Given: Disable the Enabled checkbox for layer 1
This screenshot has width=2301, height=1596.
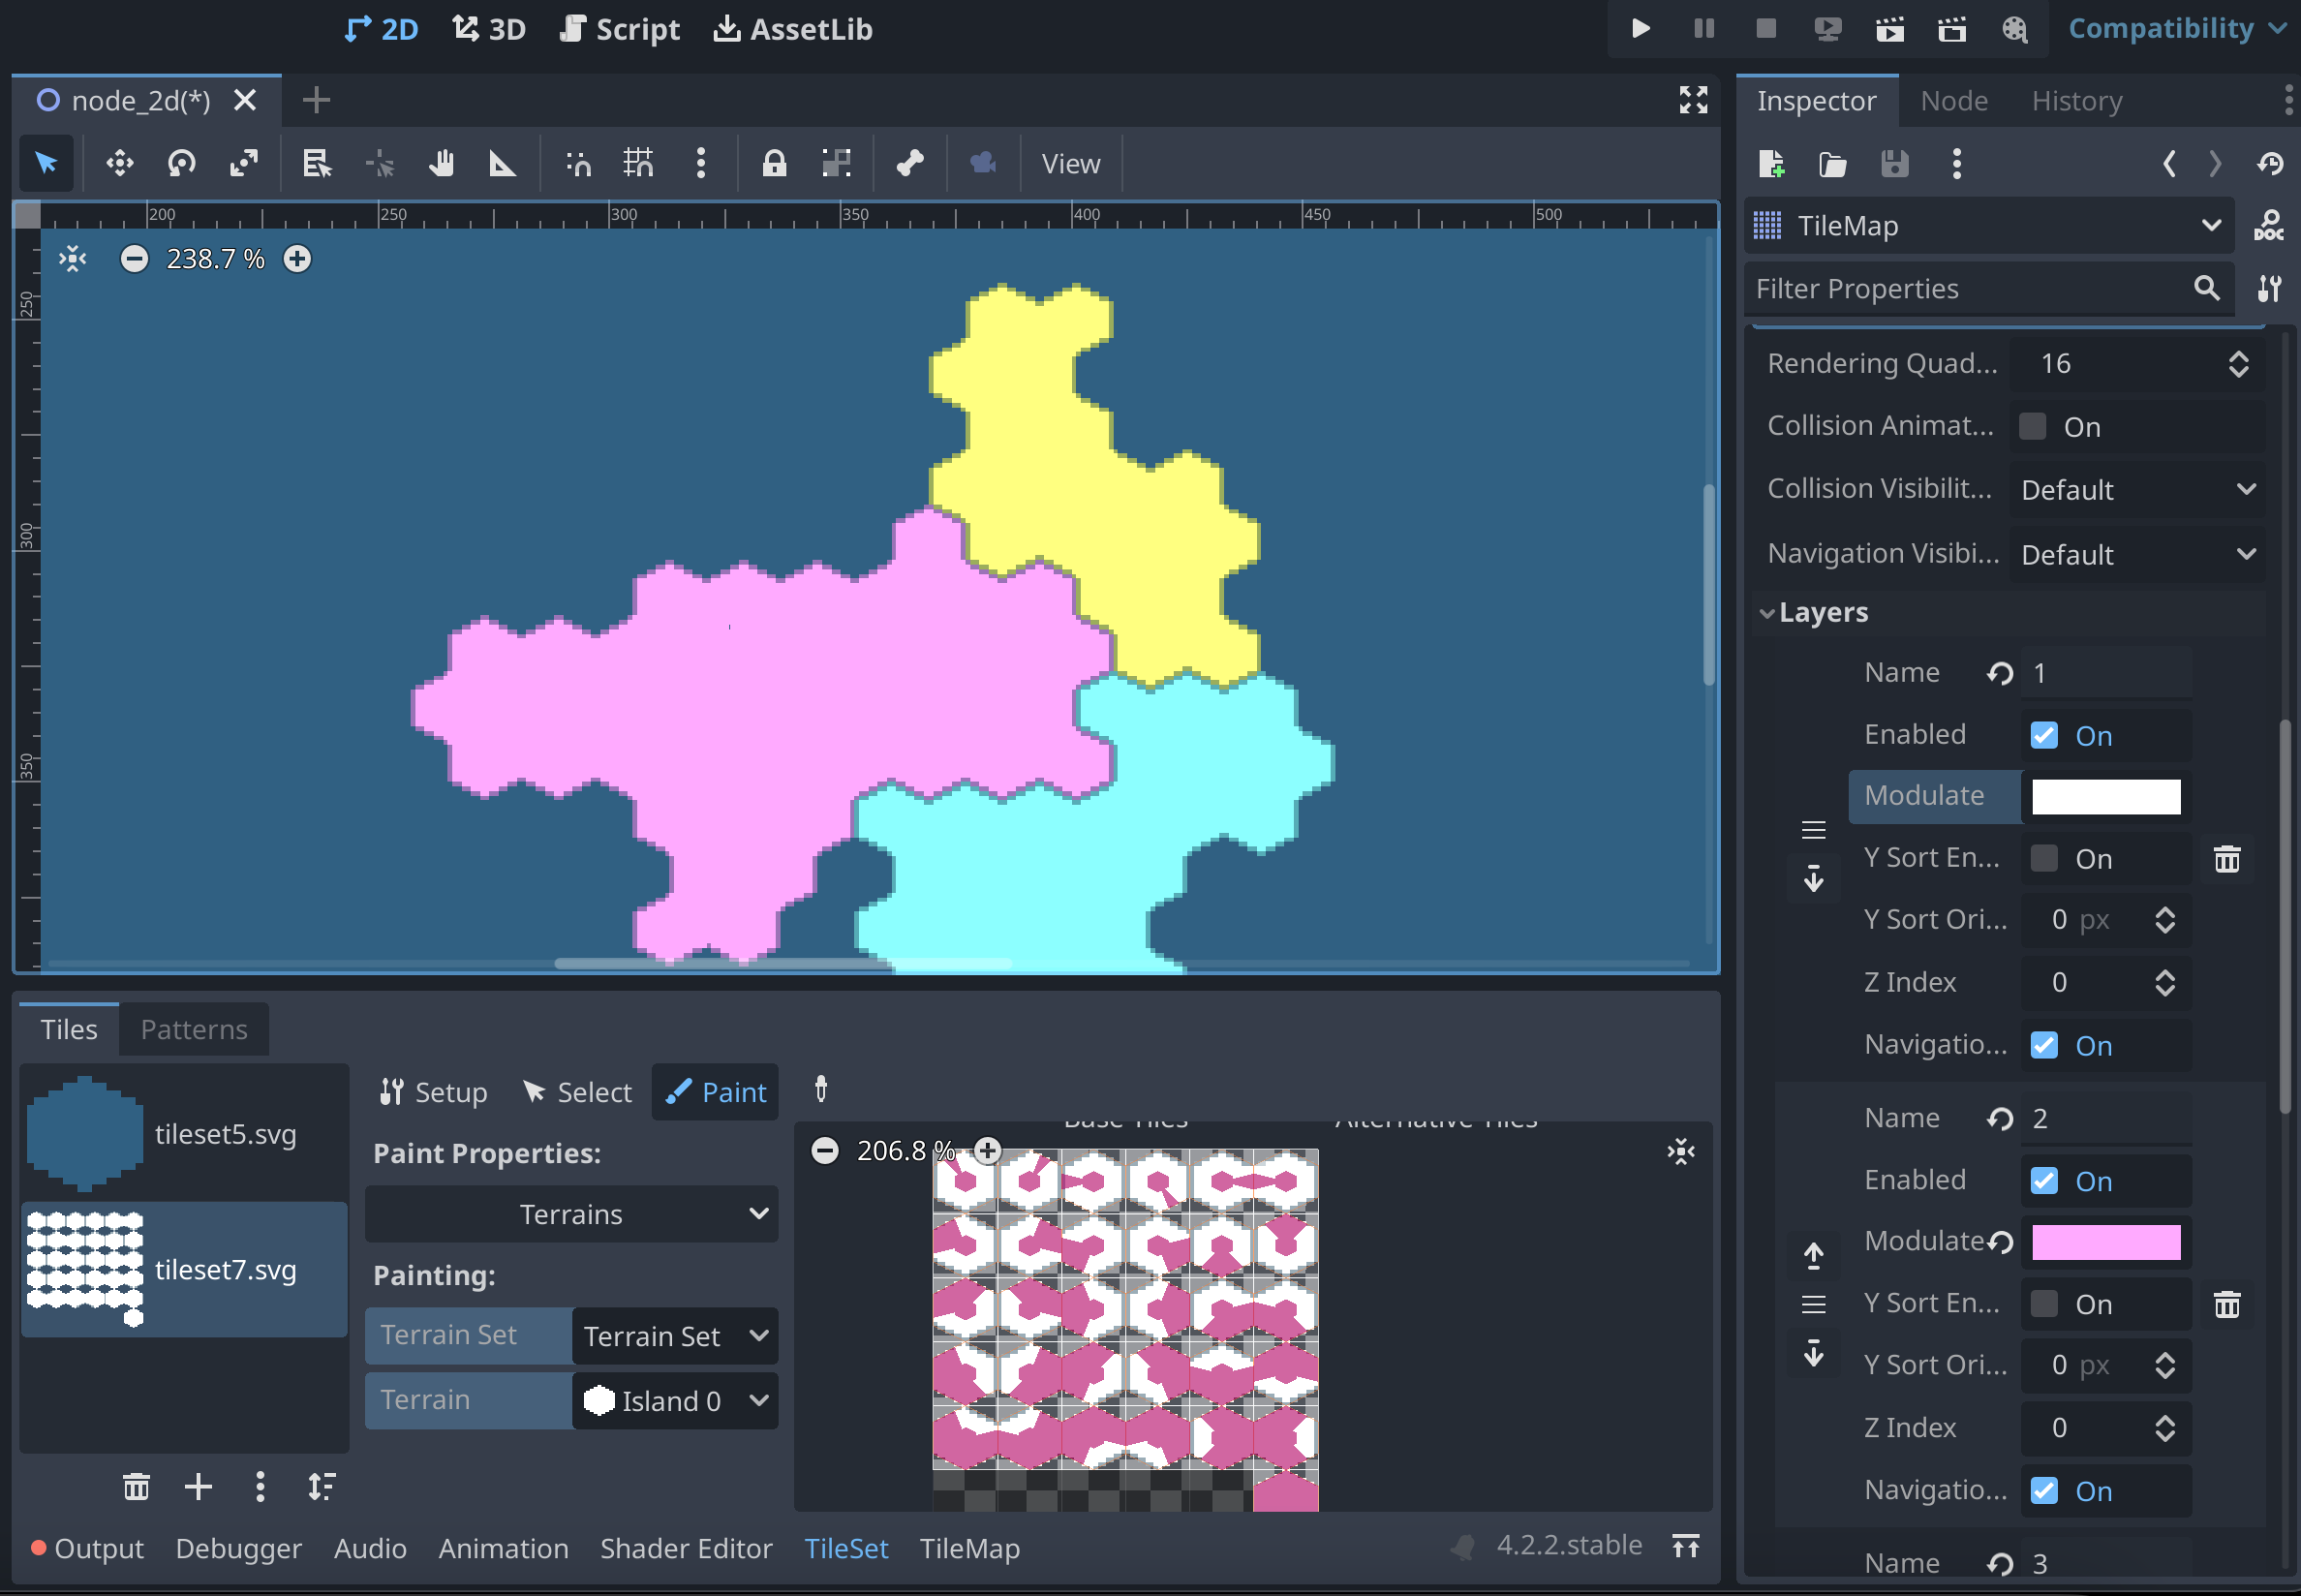Looking at the screenshot, I should point(2044,736).
